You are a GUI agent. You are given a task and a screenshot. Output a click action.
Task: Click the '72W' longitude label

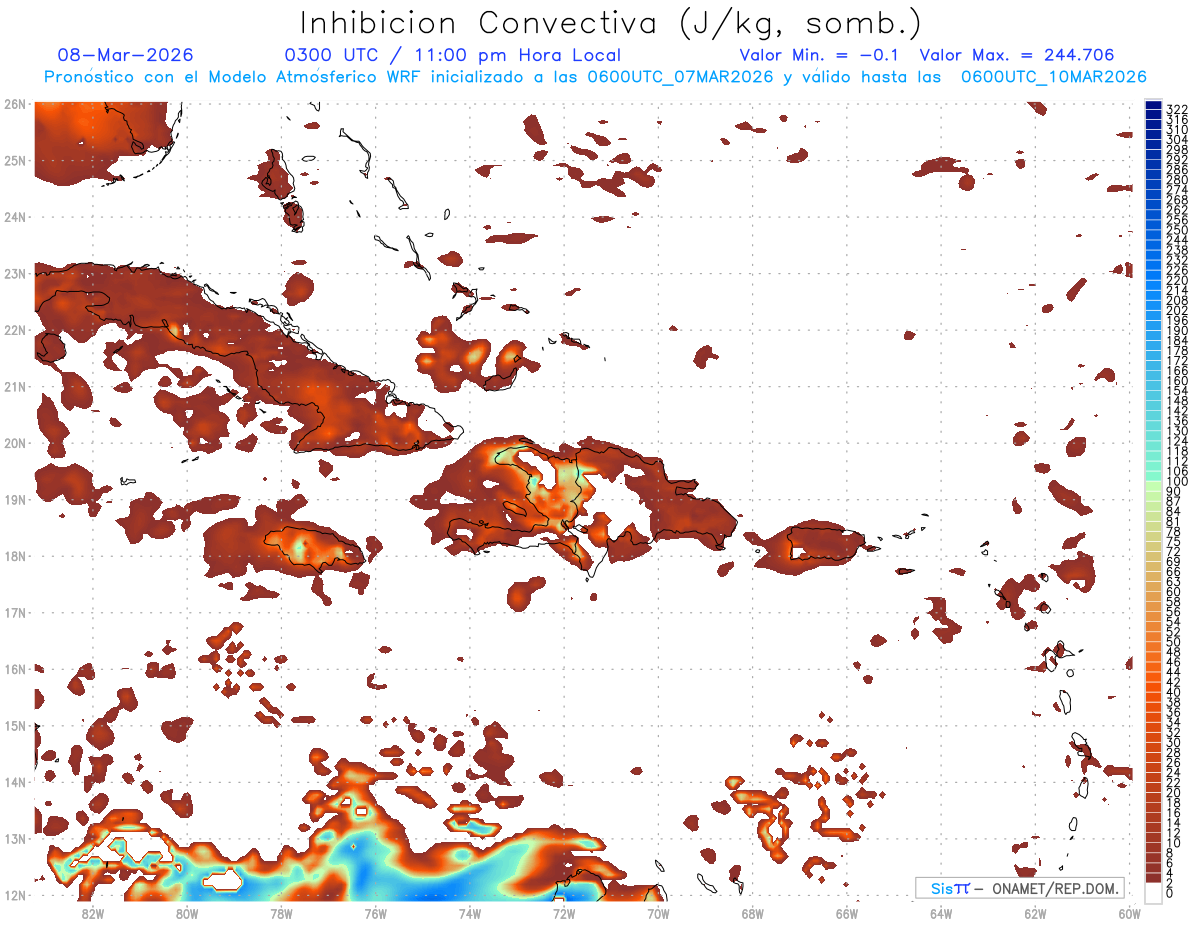point(564,913)
